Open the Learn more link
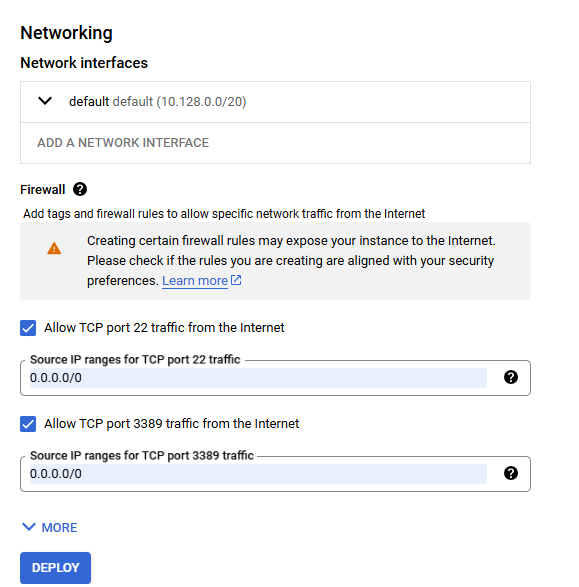 click(195, 281)
